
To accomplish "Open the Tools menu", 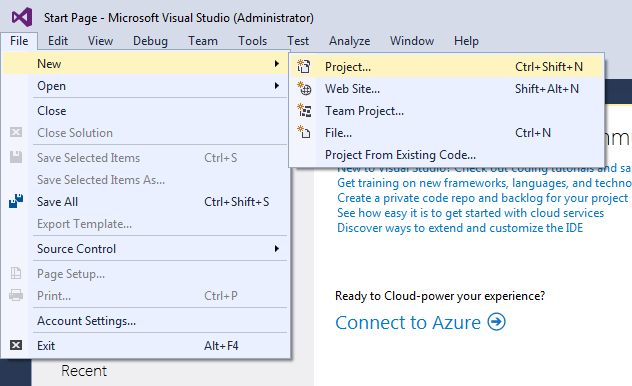I will click(252, 41).
